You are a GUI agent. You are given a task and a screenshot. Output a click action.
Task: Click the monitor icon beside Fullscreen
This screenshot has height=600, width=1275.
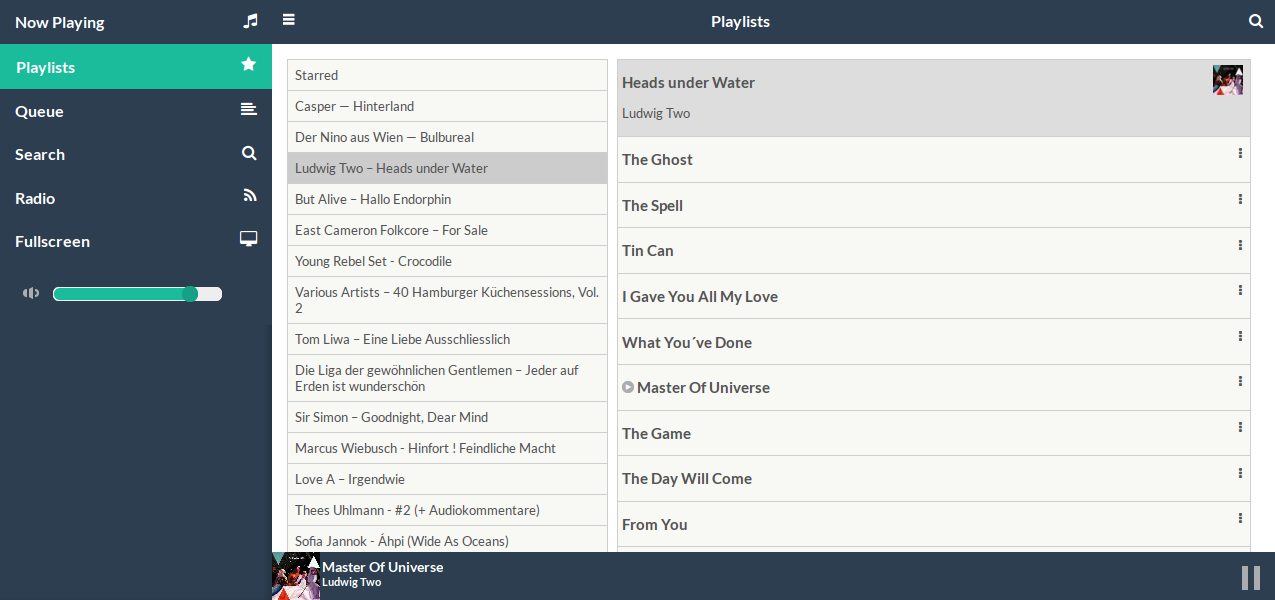(x=248, y=240)
